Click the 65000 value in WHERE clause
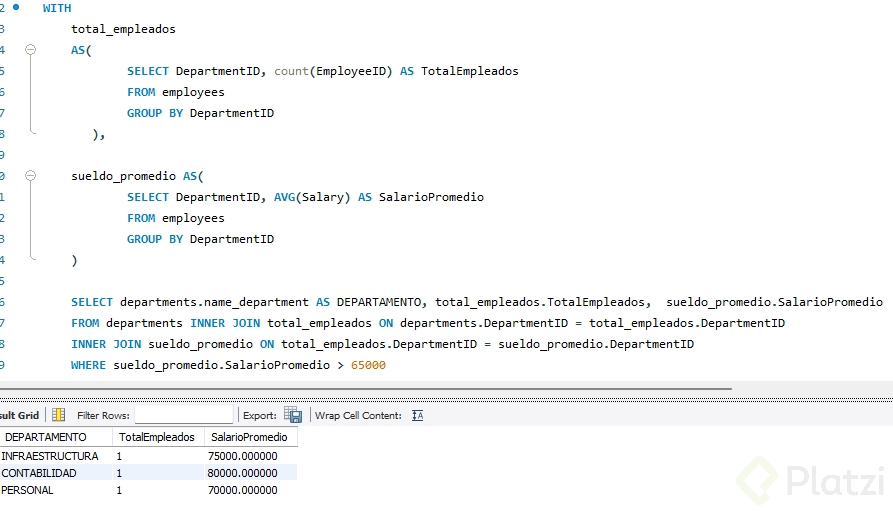 coord(368,365)
